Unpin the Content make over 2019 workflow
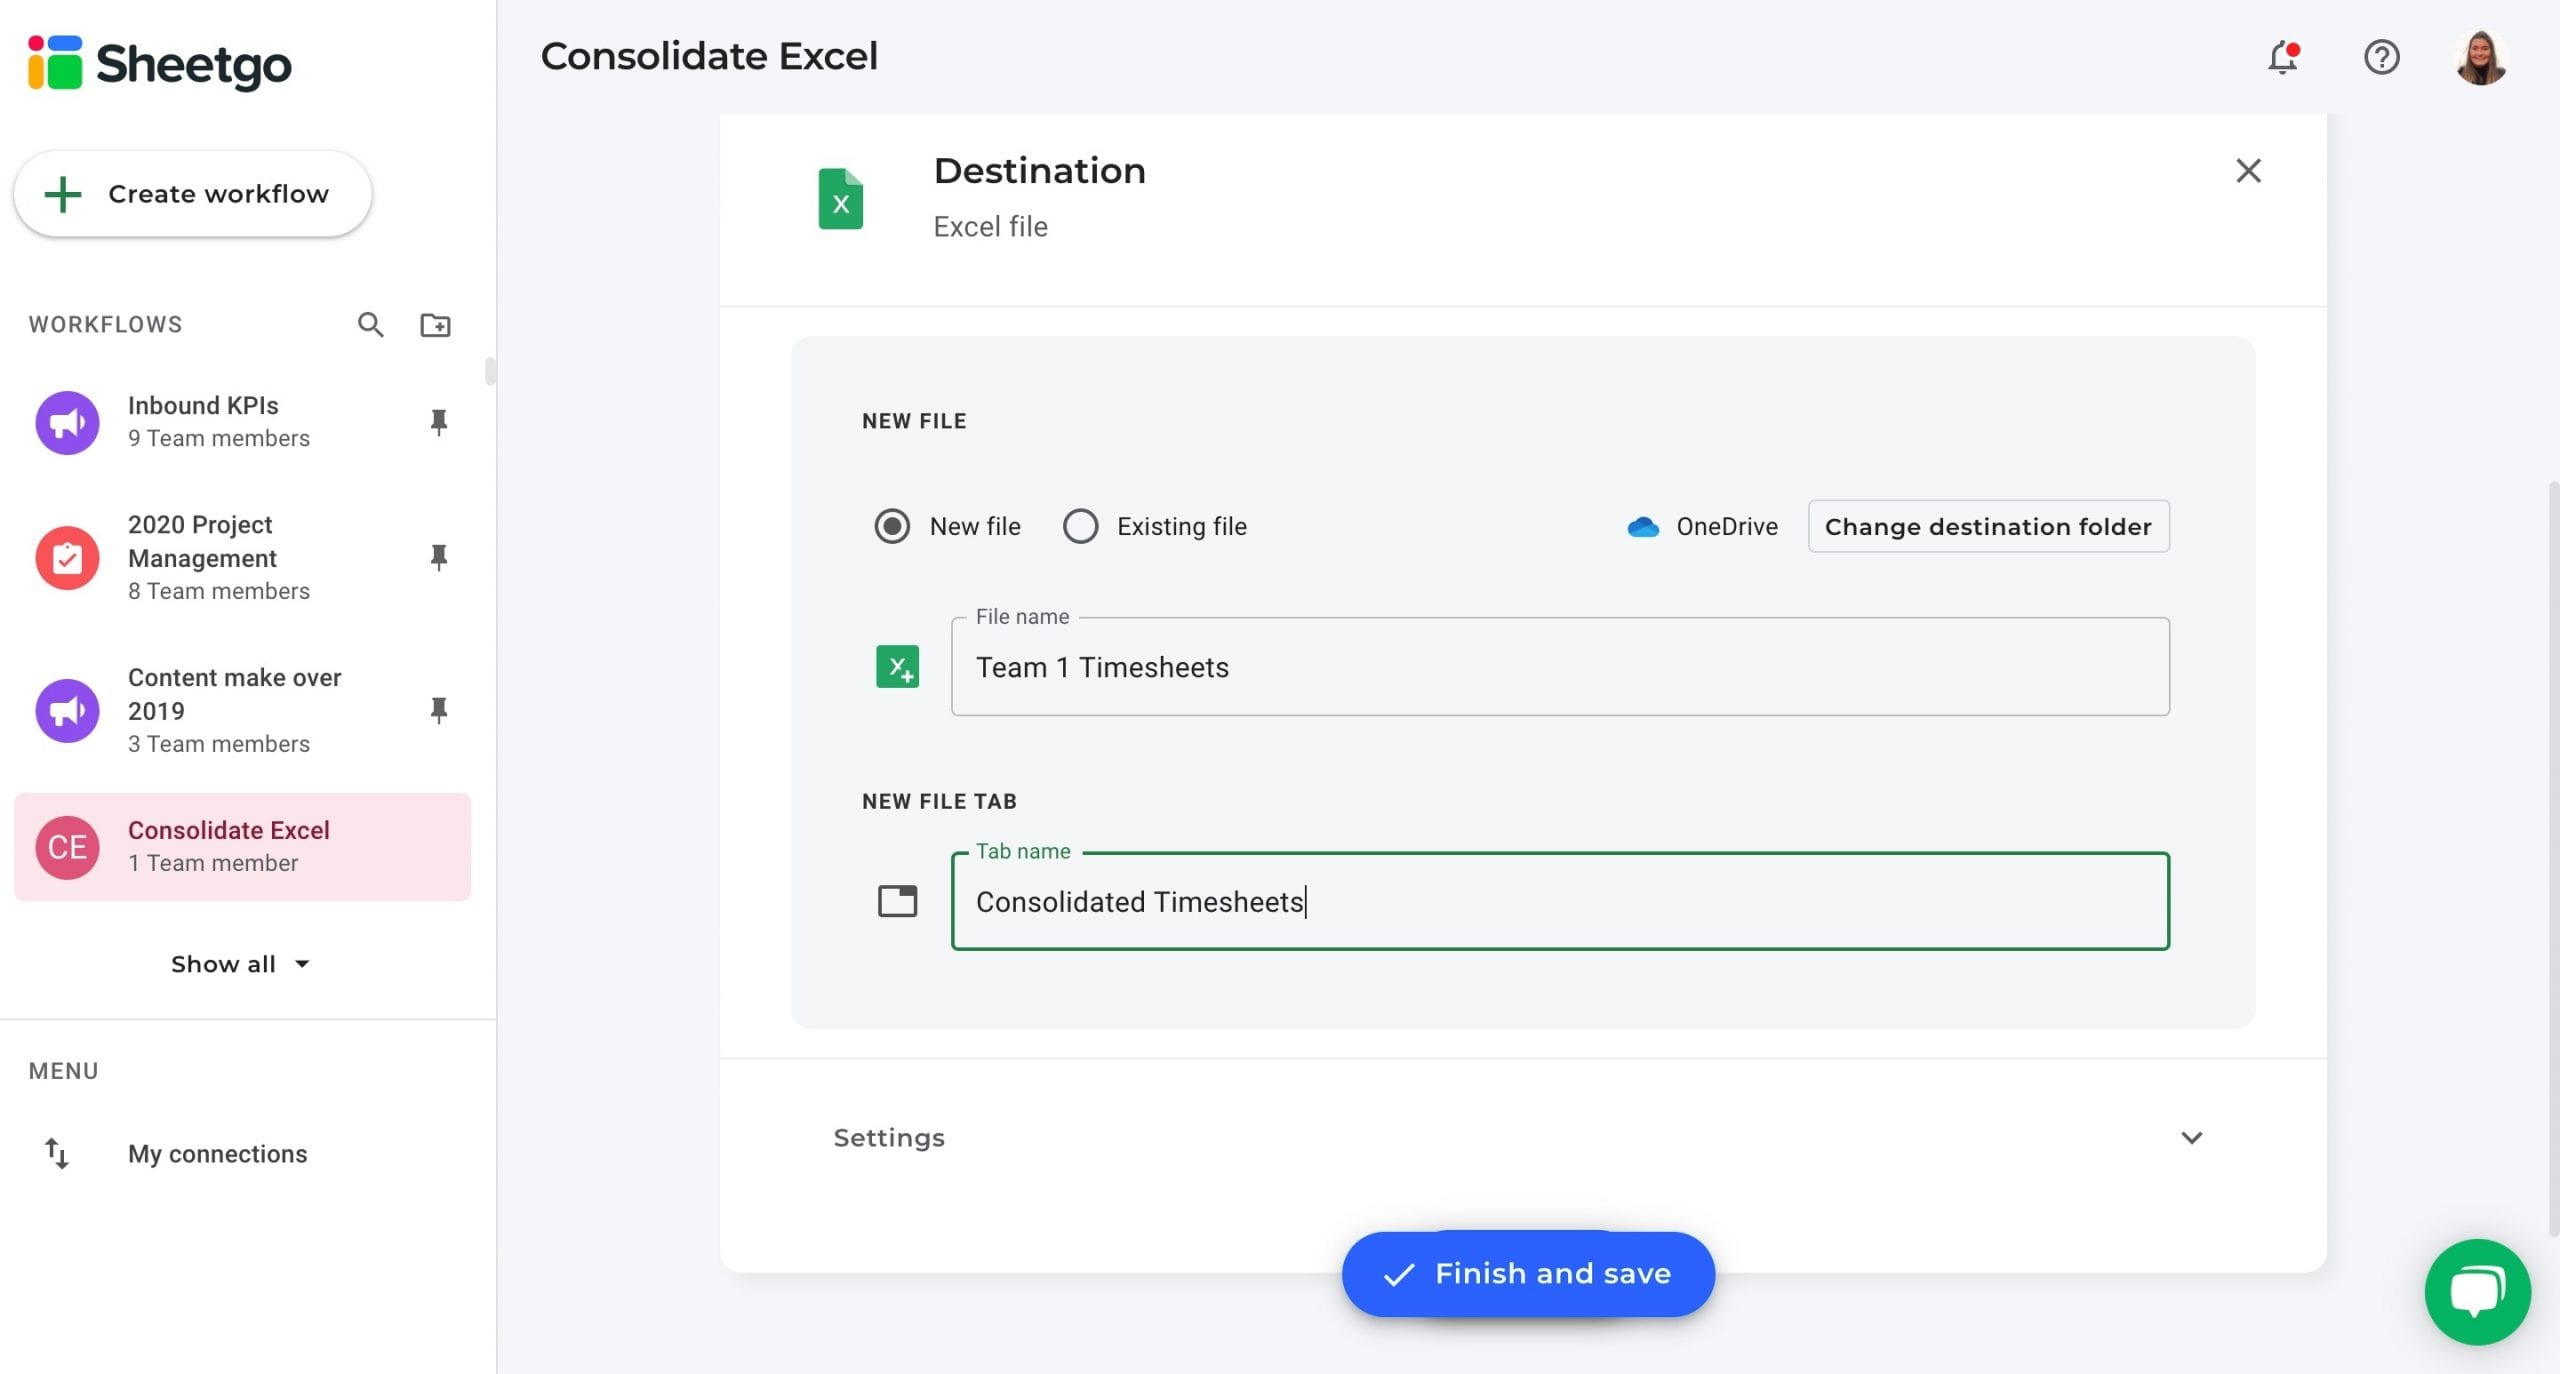2560x1374 pixels. 438,710
